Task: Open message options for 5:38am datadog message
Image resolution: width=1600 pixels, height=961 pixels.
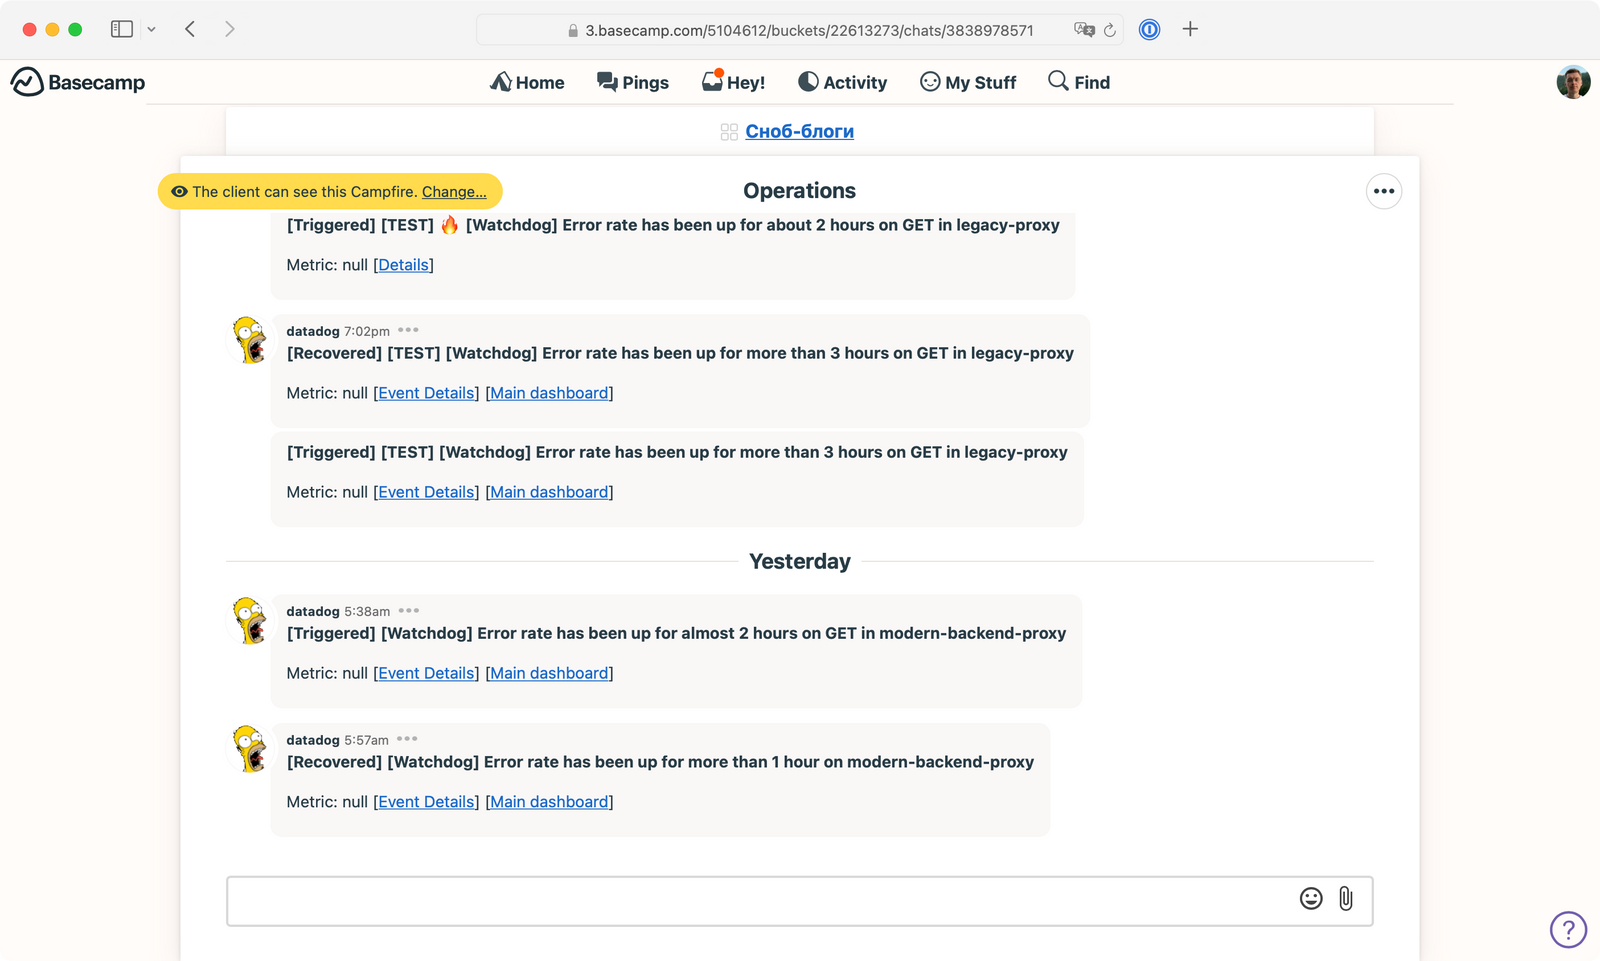Action: tap(409, 611)
